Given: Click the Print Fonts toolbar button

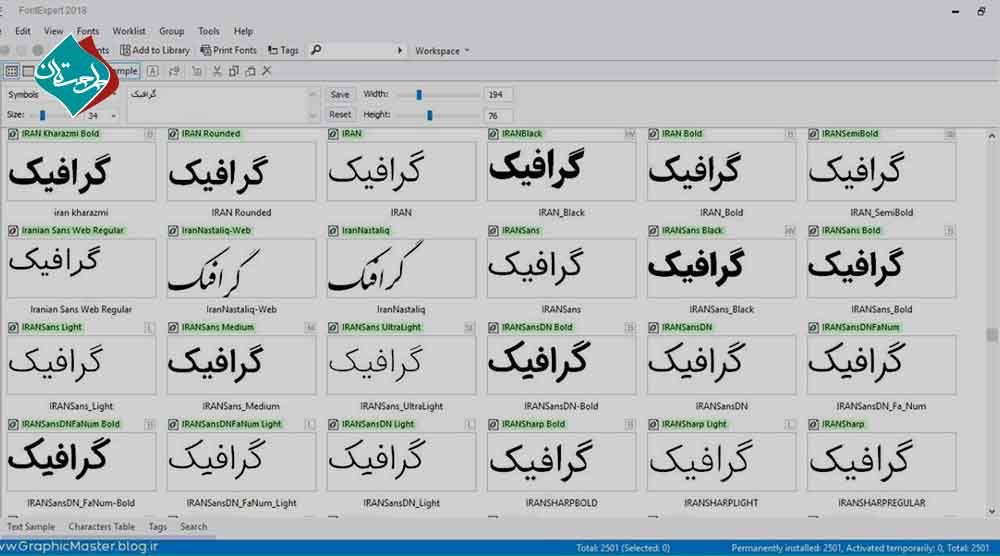Looking at the screenshot, I should pyautogui.click(x=228, y=50).
